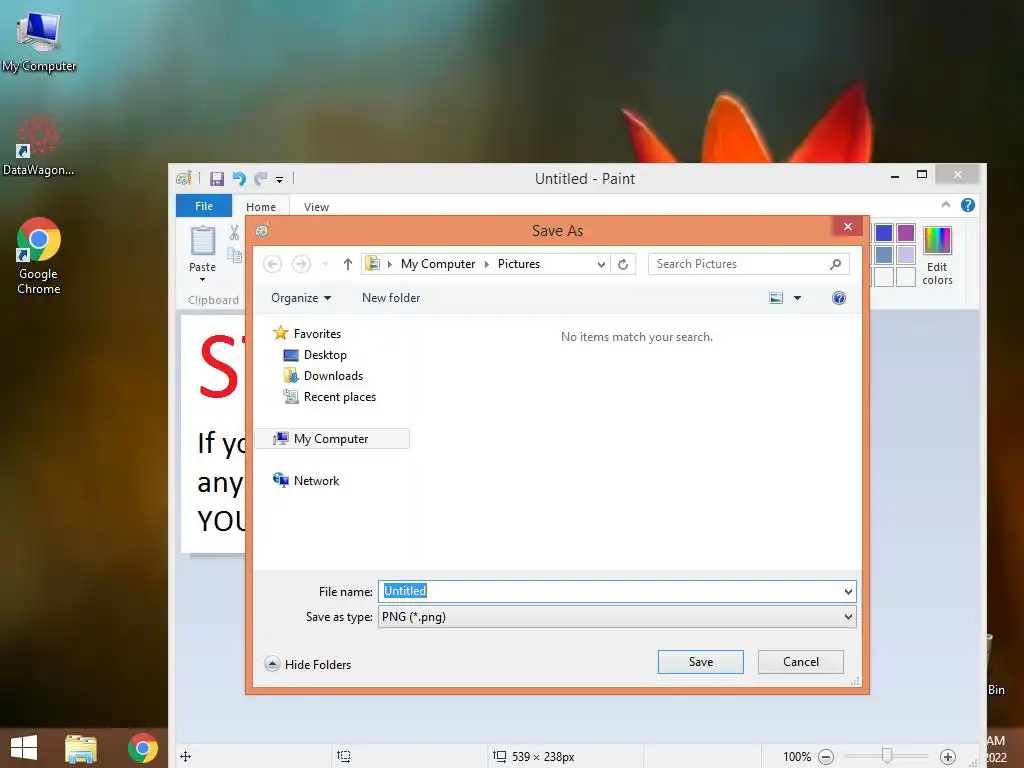Select Network in the navigation pane
1024x768 pixels.
307,481
